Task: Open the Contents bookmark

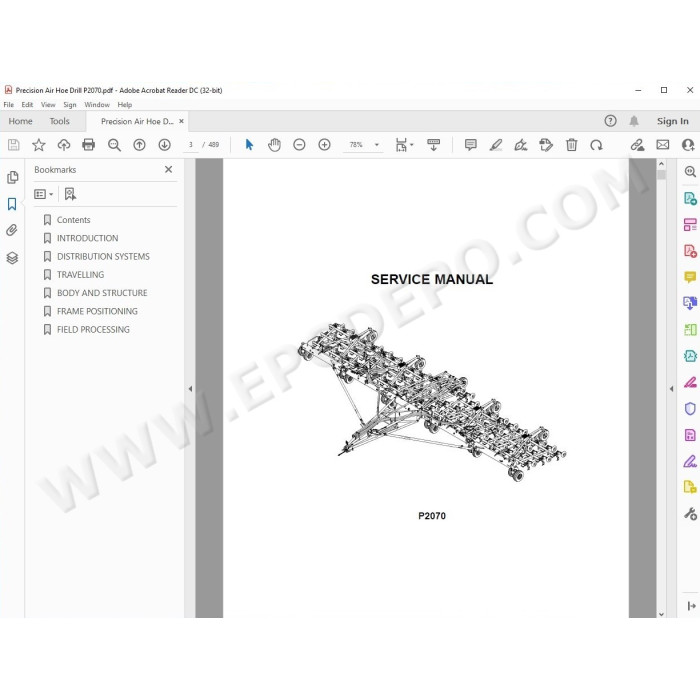Action: point(73,220)
